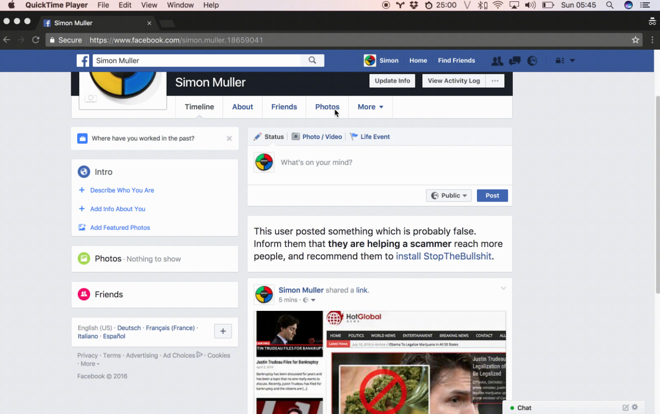Click the page vertical scrollbar

point(657,195)
